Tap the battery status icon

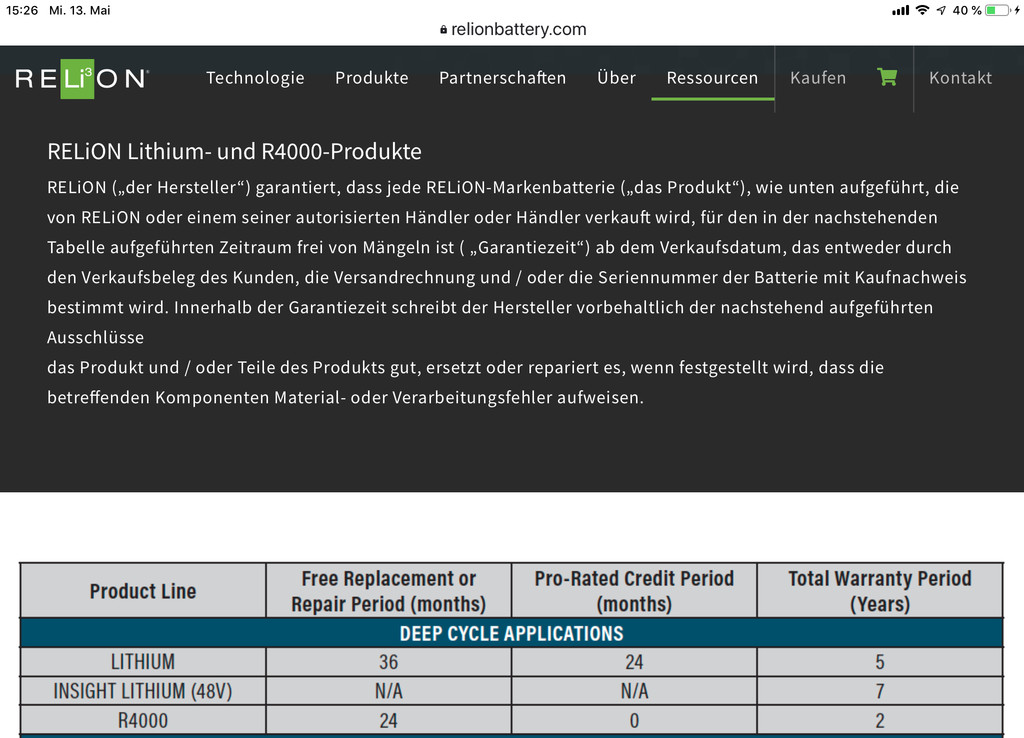(998, 10)
